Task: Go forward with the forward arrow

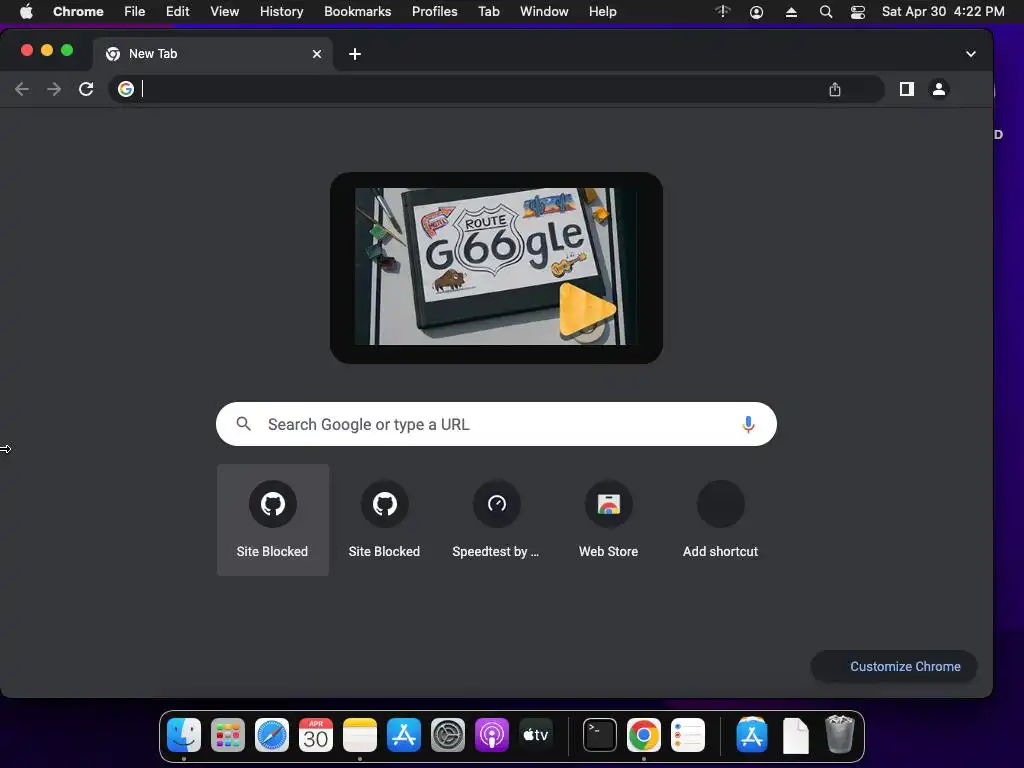Action: [x=54, y=89]
